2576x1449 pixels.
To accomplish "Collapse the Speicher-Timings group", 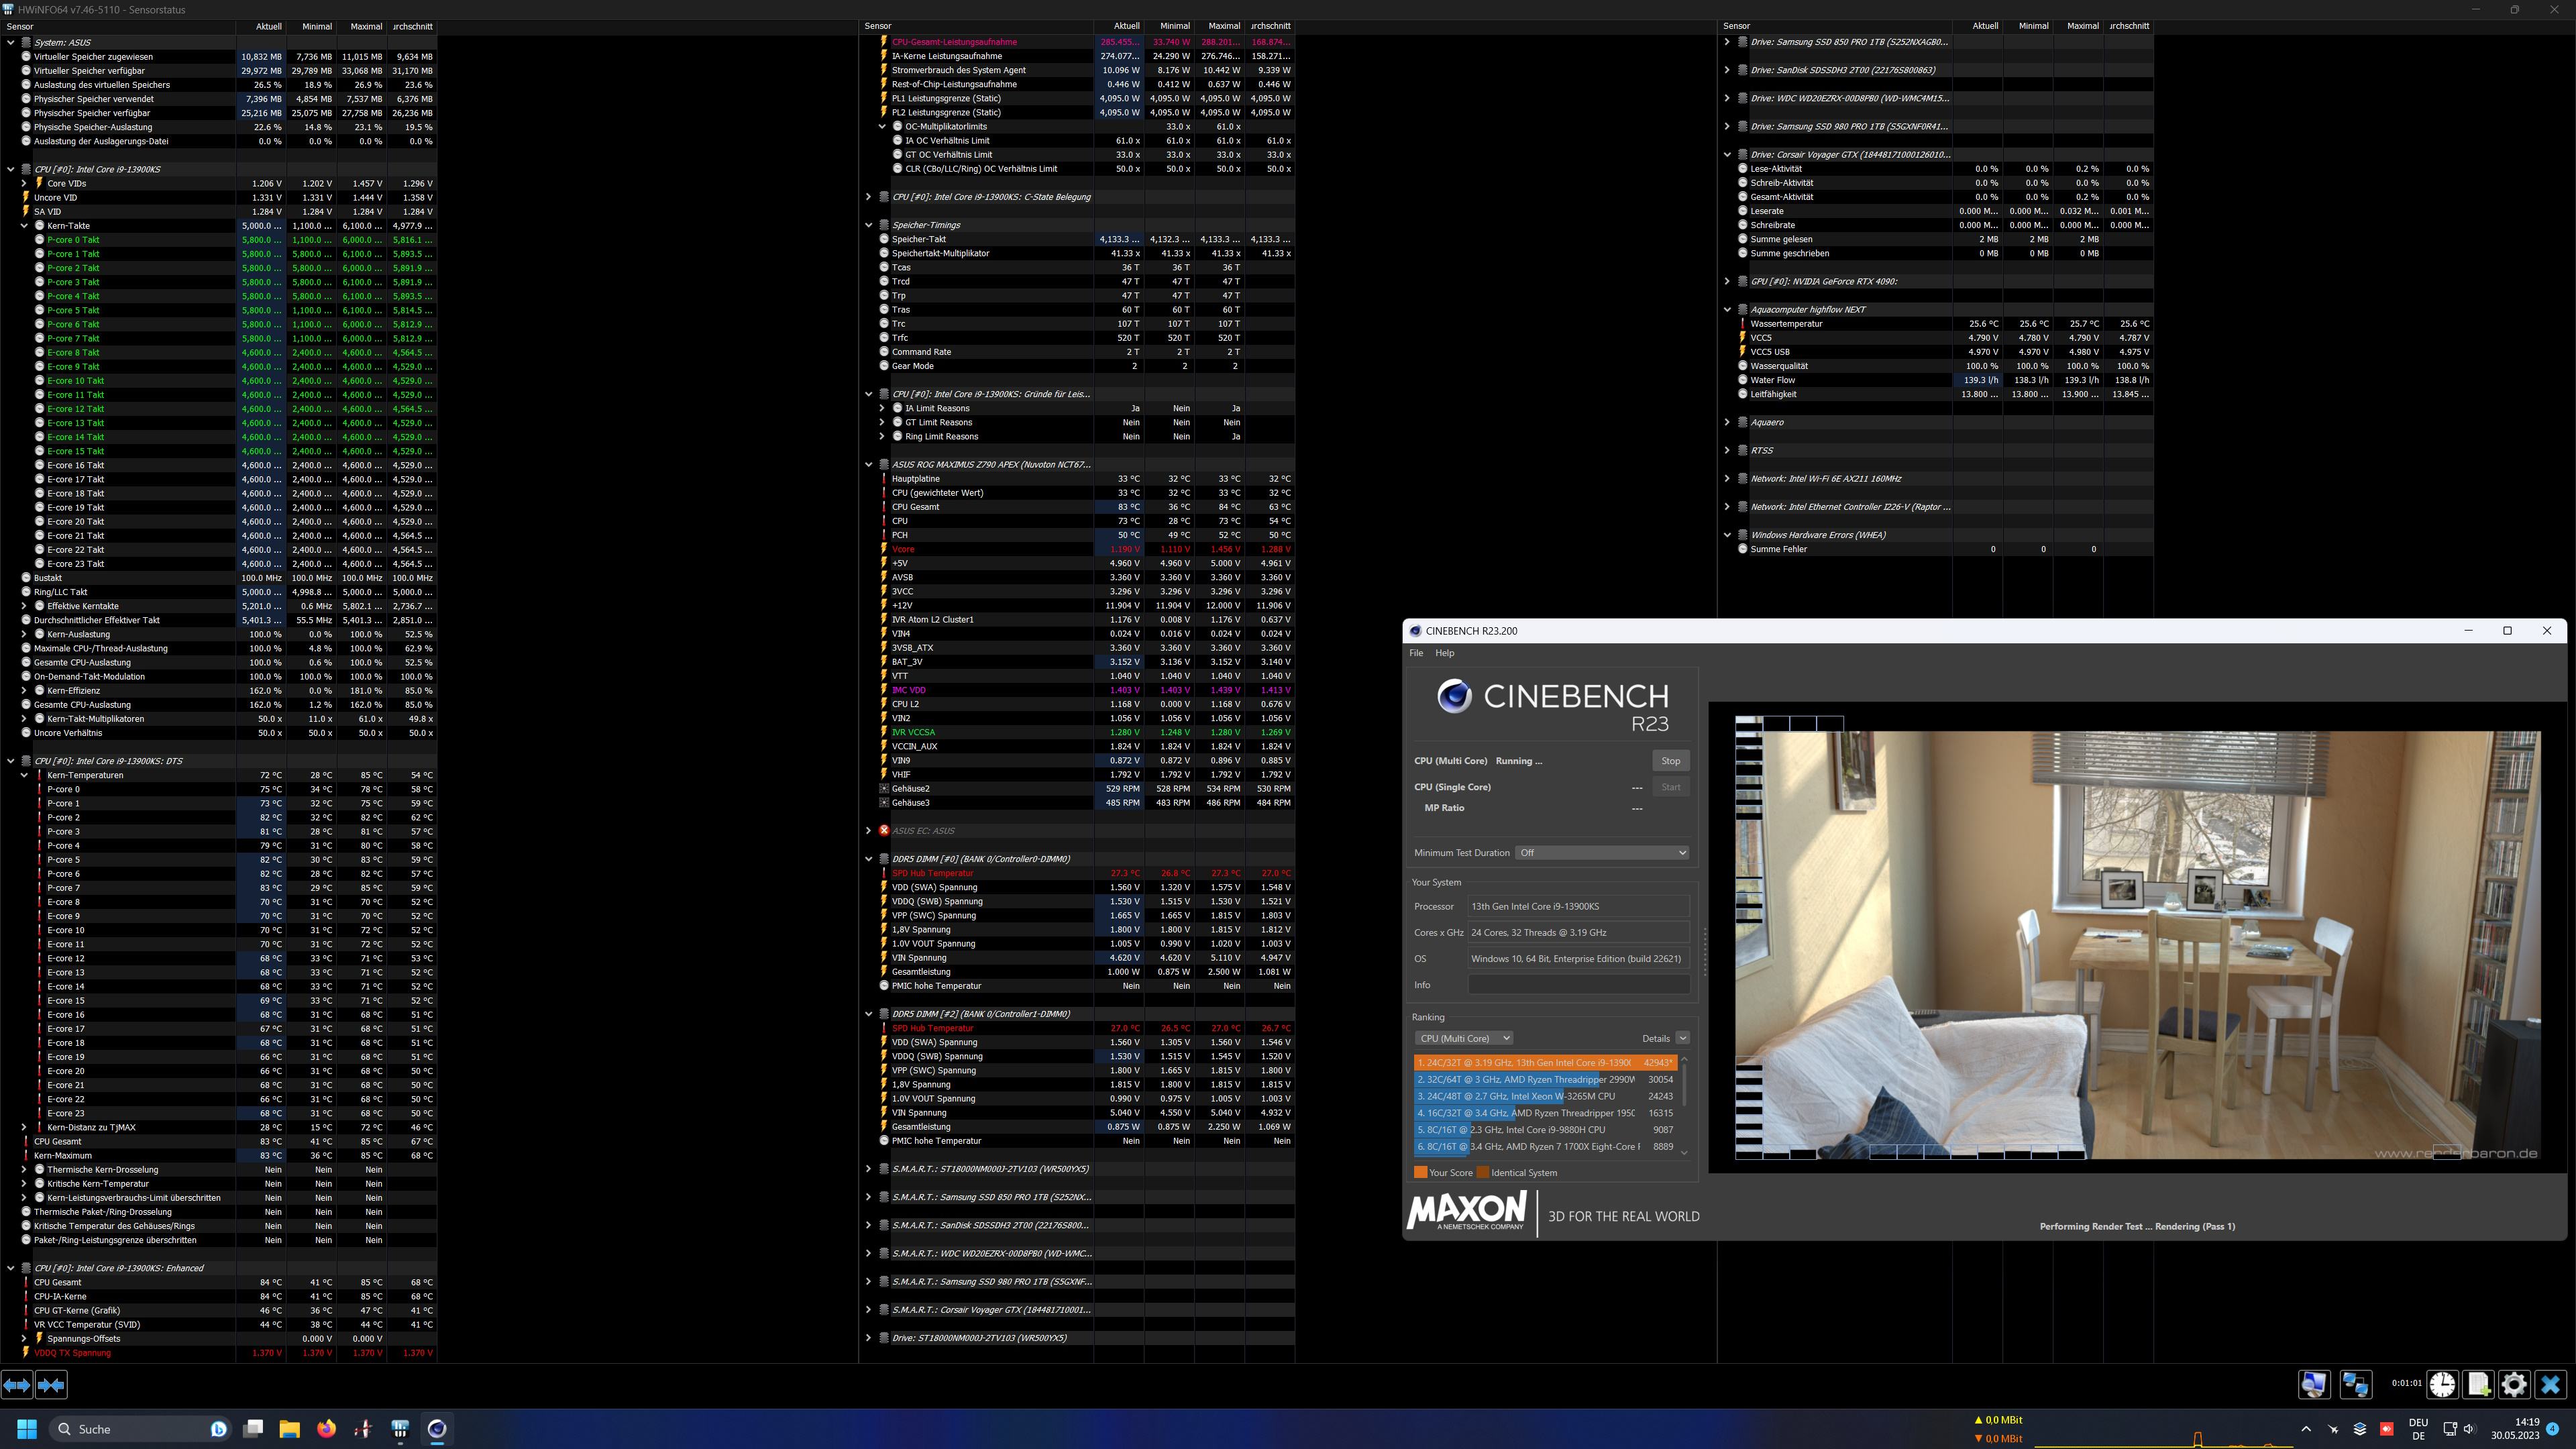I will (868, 225).
